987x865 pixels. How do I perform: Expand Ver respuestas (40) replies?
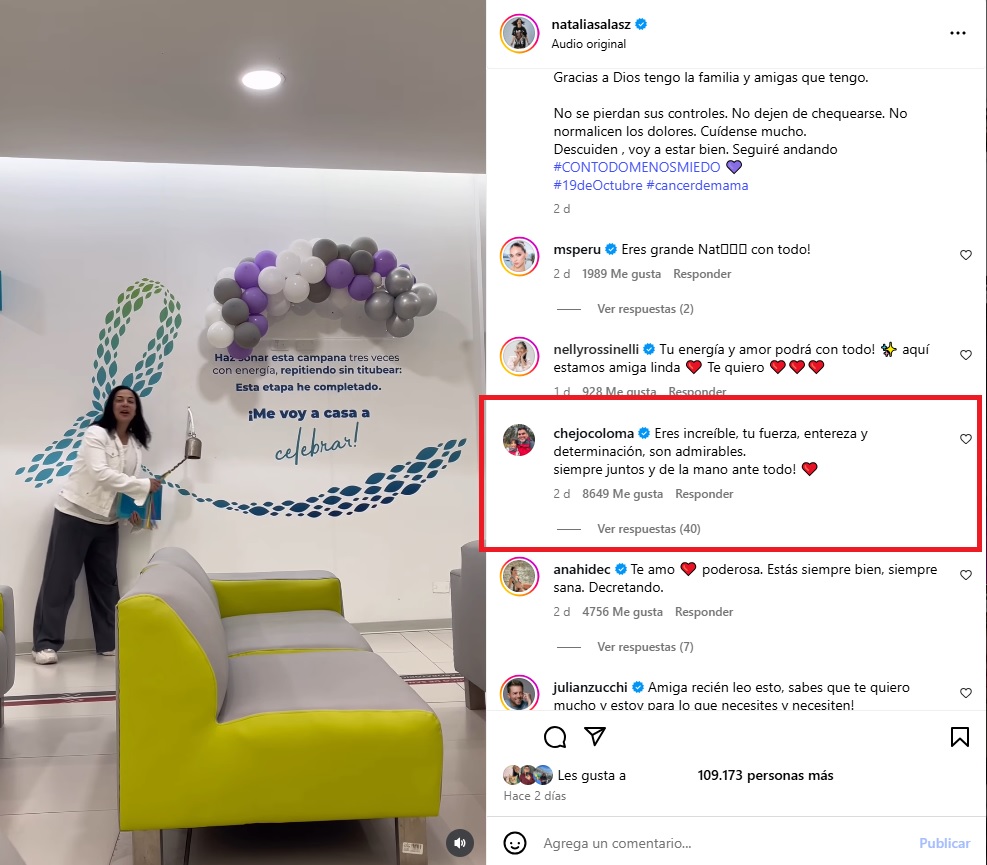[x=648, y=529]
